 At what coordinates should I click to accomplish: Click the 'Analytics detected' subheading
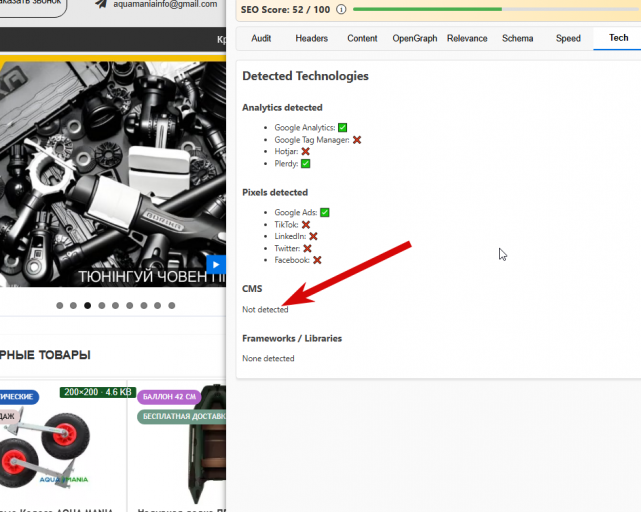282,108
